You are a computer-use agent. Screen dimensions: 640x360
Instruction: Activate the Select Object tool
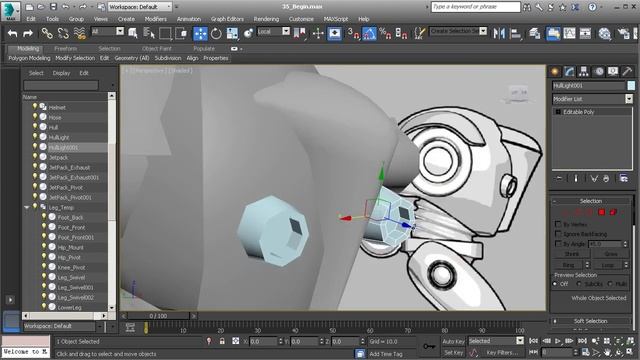[133, 33]
